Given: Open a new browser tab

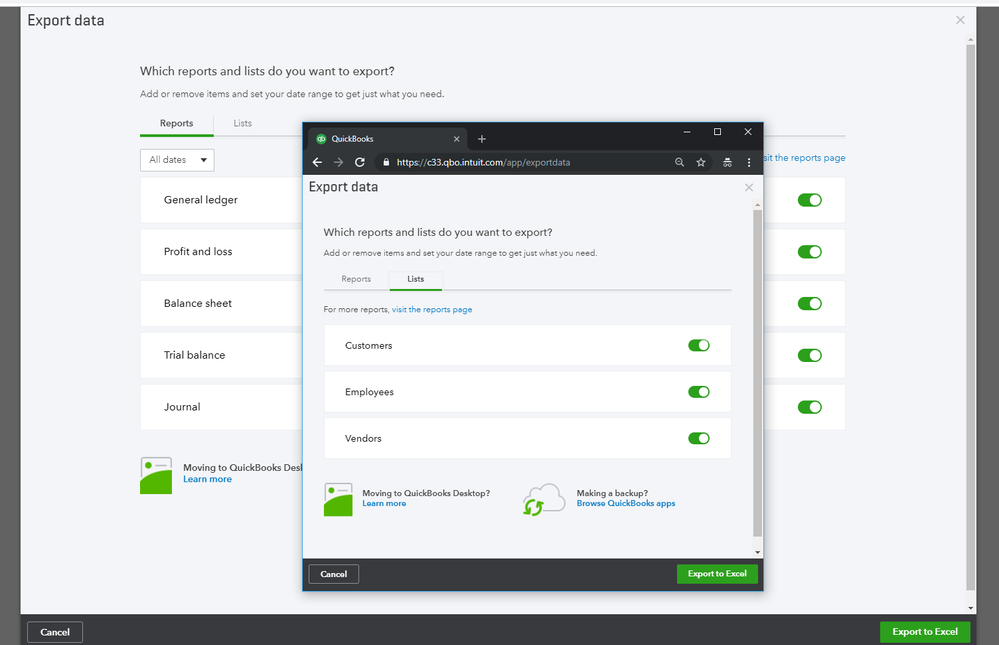Looking at the screenshot, I should [482, 139].
